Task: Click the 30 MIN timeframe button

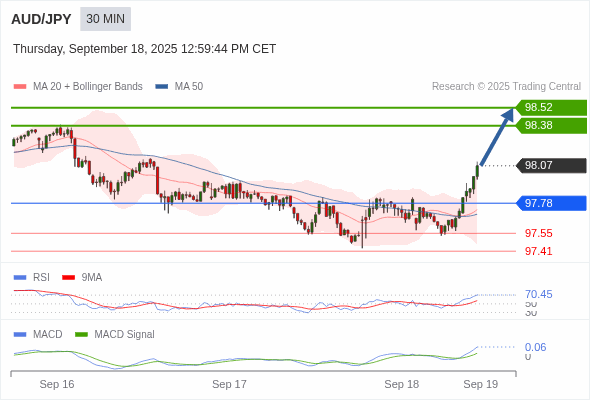Action: coord(105,19)
